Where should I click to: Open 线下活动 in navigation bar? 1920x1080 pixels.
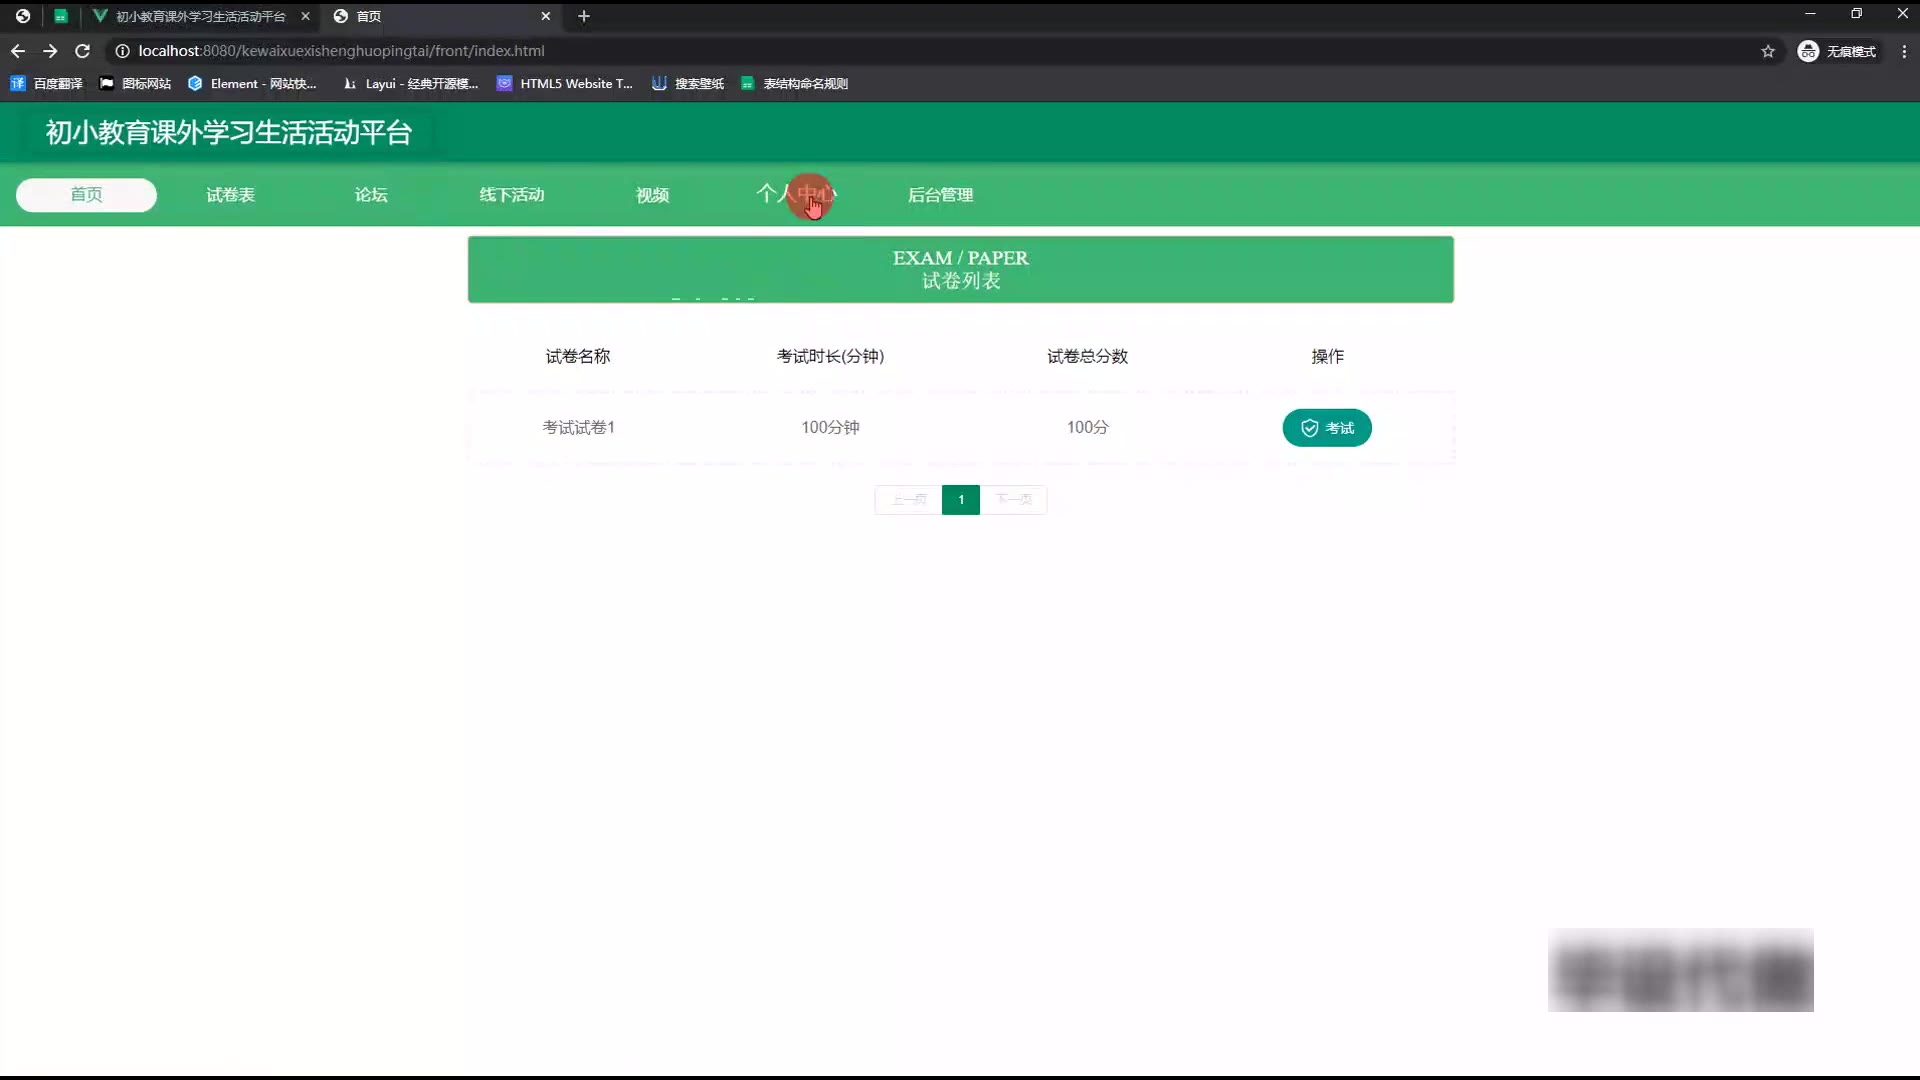[x=511, y=195]
